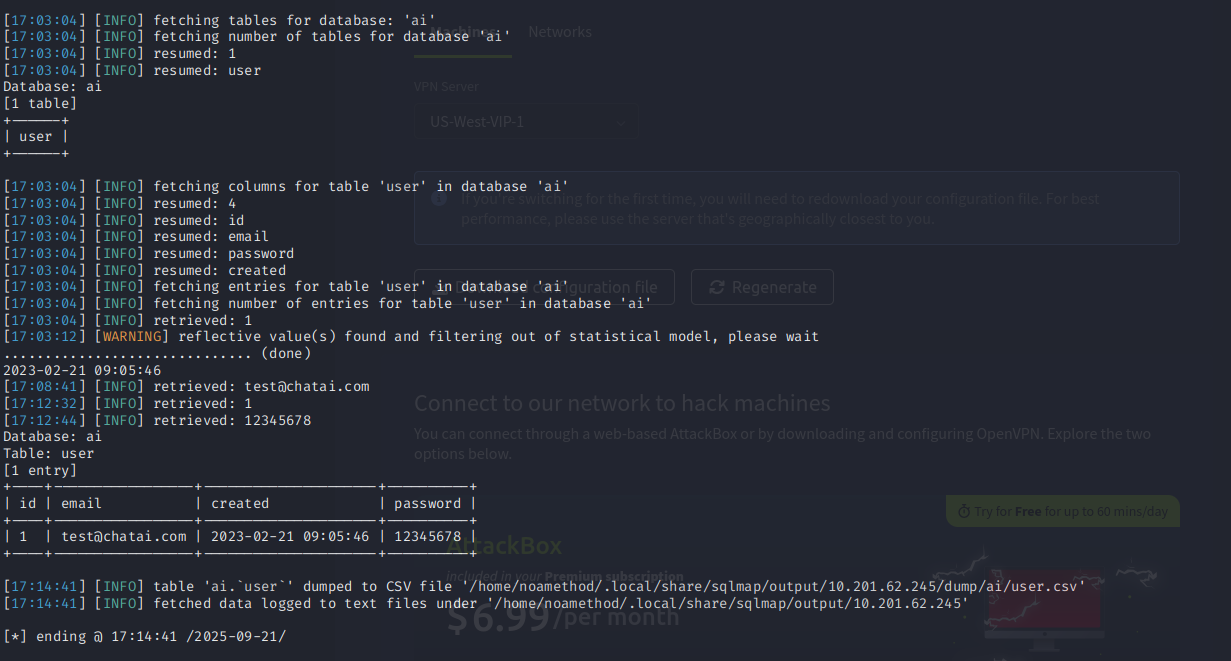Image resolution: width=1231 pixels, height=661 pixels.
Task: Click test@chatai.com in the results table
Action: click(124, 537)
